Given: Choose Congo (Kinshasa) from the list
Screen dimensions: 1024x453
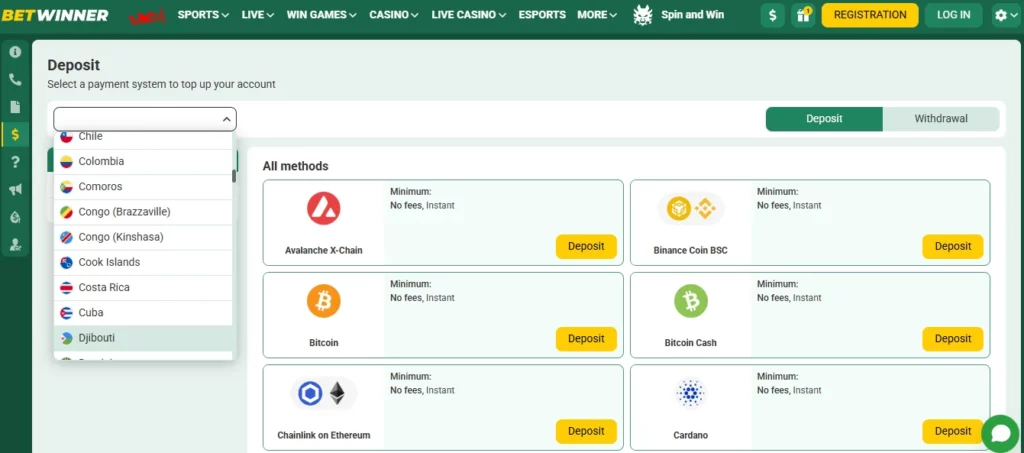Looking at the screenshot, I should click(143, 237).
